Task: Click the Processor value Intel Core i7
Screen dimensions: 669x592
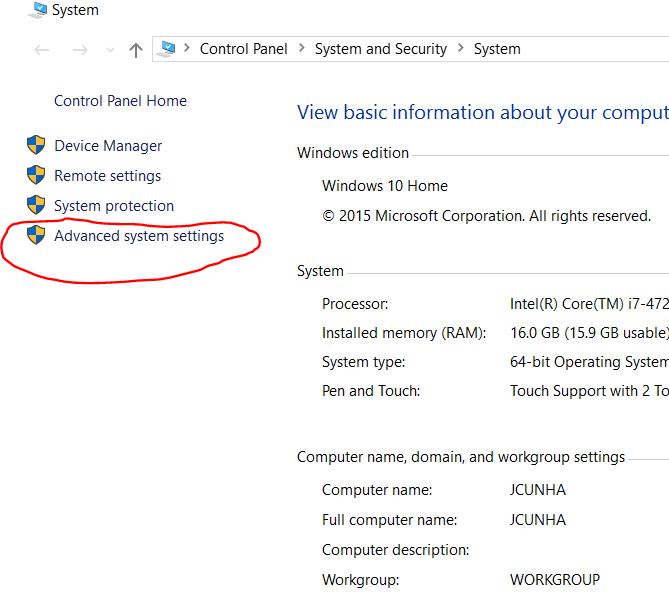Action: pyautogui.click(x=589, y=304)
